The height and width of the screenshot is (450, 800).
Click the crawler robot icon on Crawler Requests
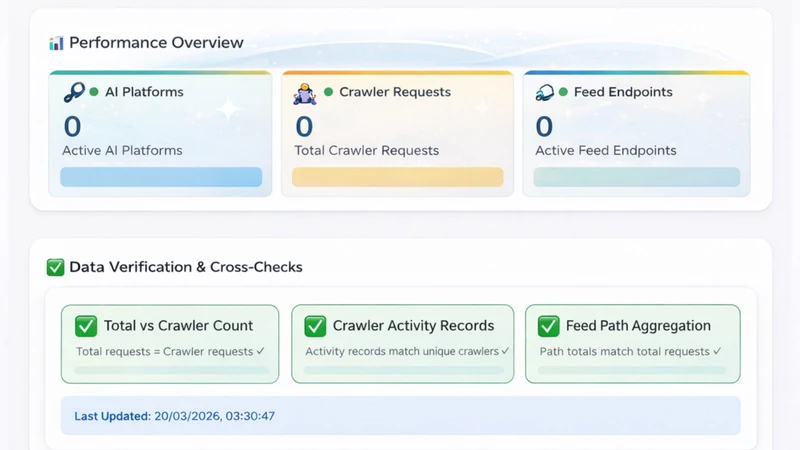pos(305,94)
